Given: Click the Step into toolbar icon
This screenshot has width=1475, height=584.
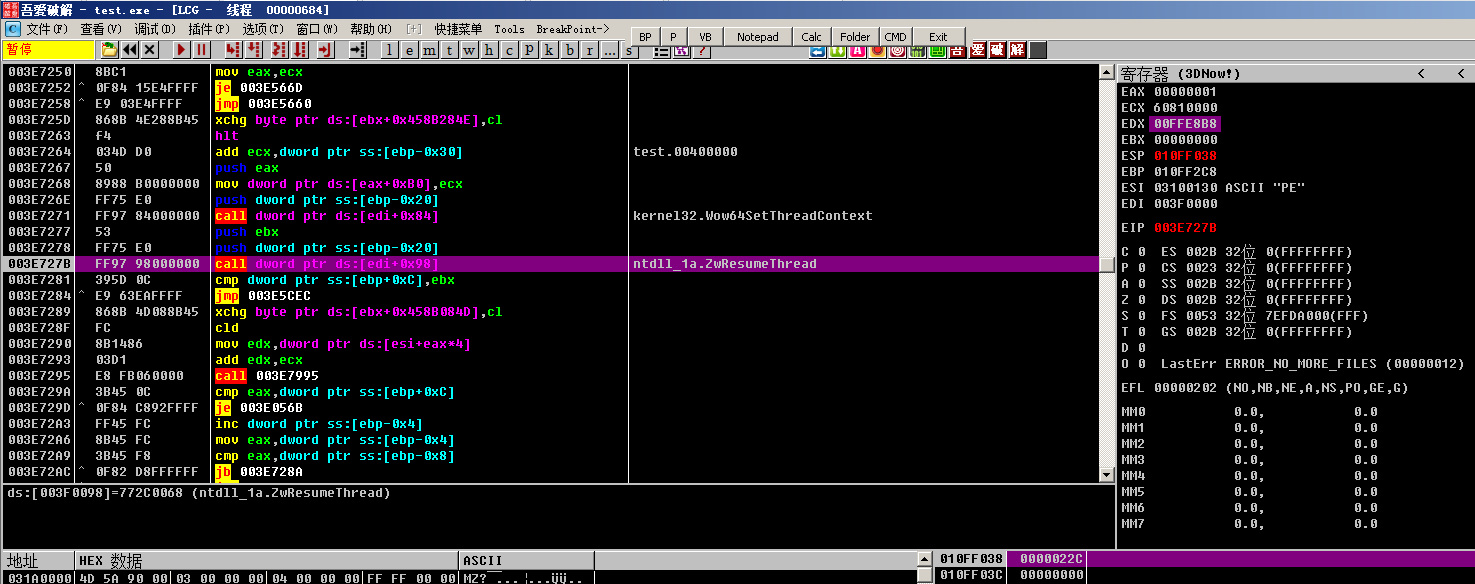Looking at the screenshot, I should coord(232,50).
